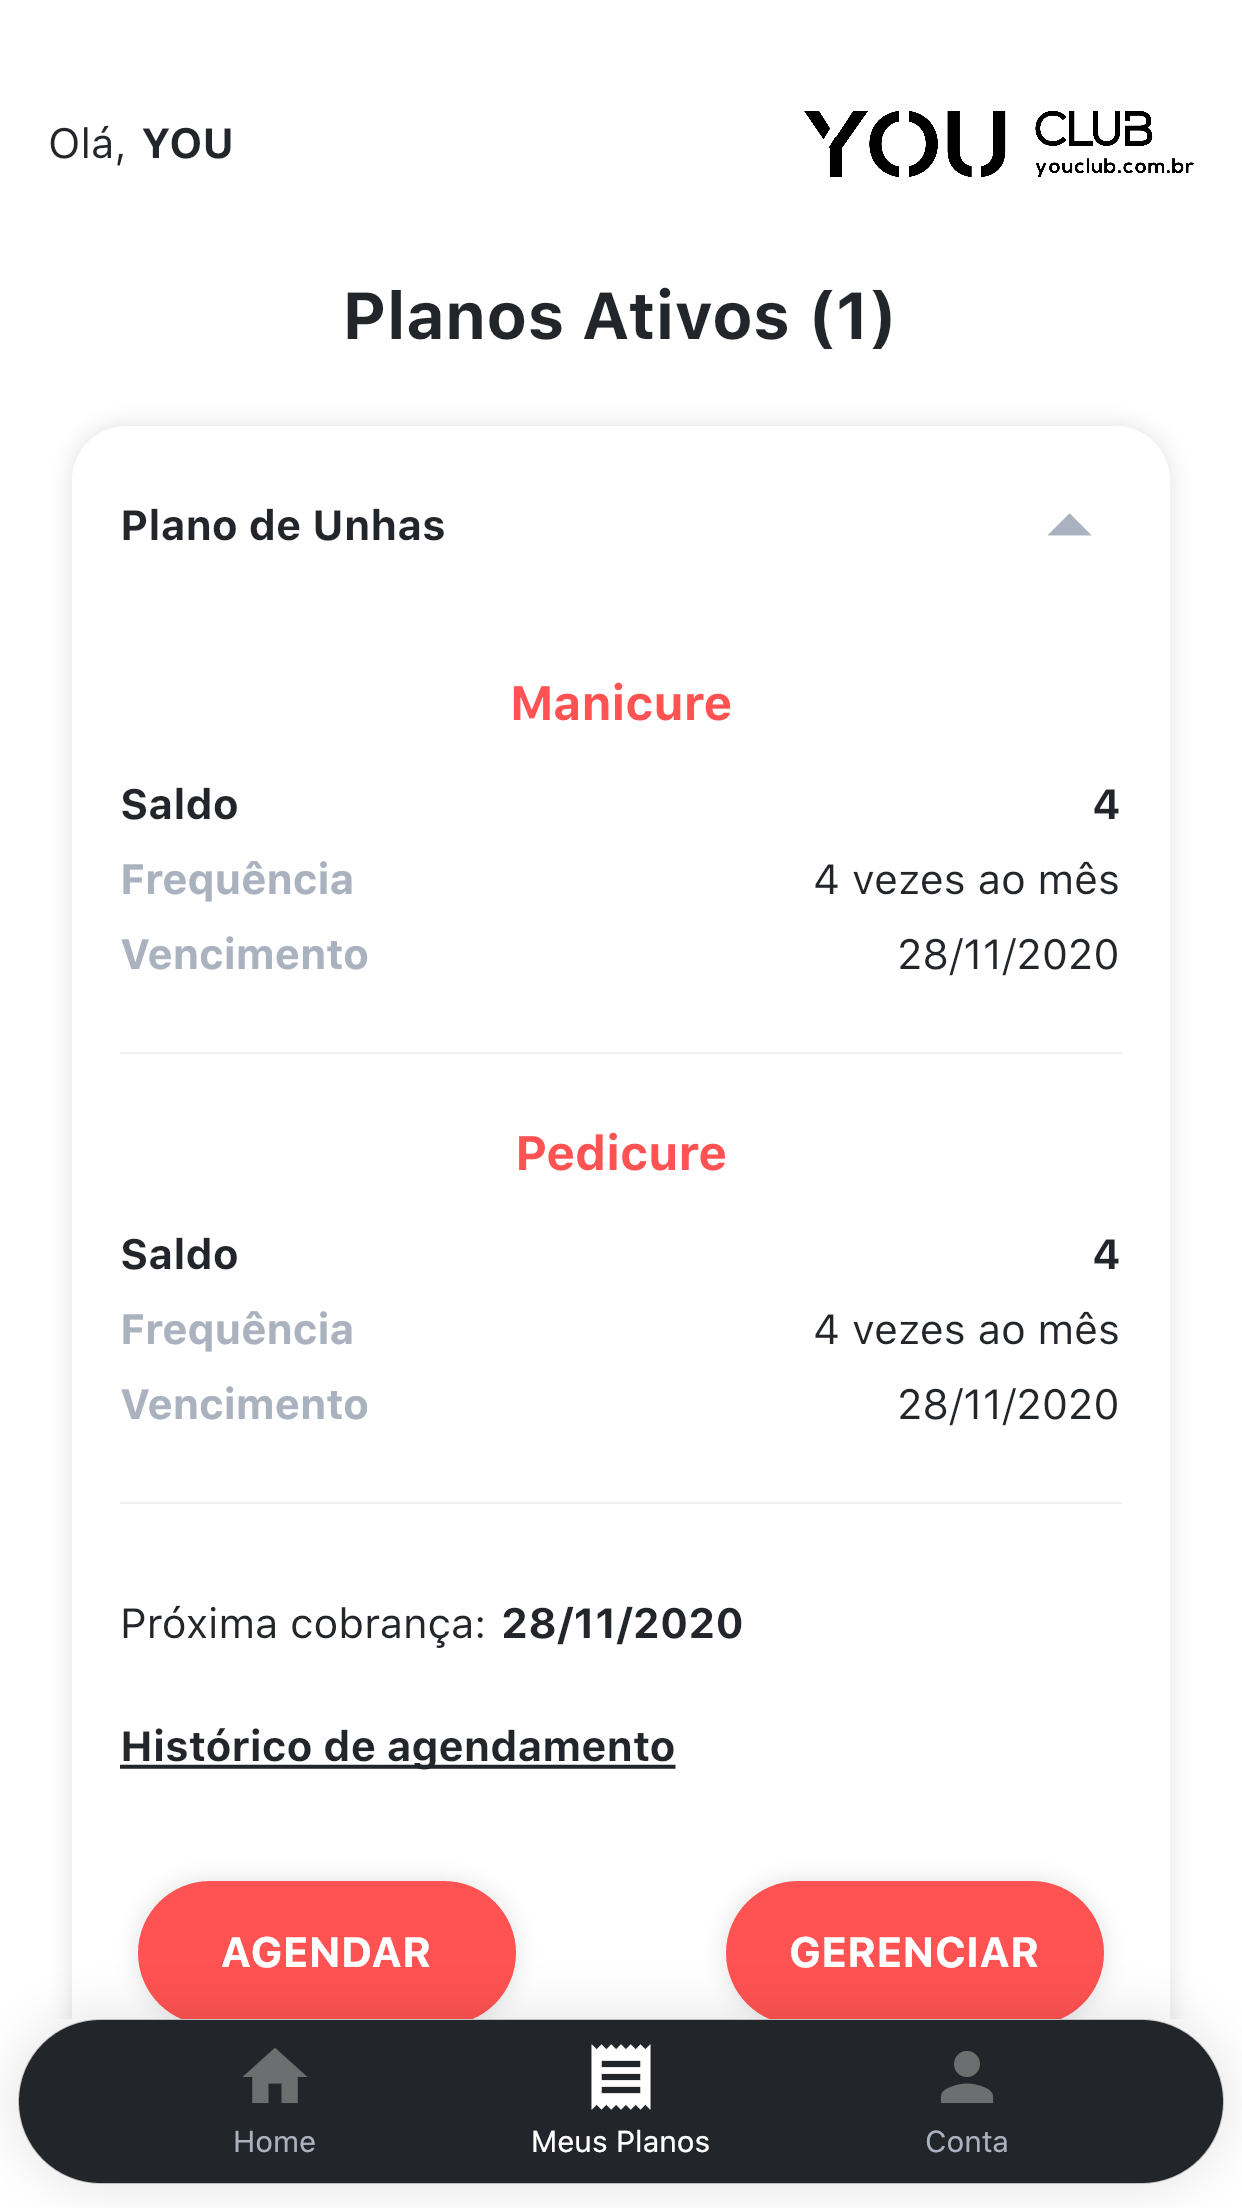Select the Meus Planos tab label
The height and width of the screenshot is (2208, 1242).
(x=620, y=2141)
